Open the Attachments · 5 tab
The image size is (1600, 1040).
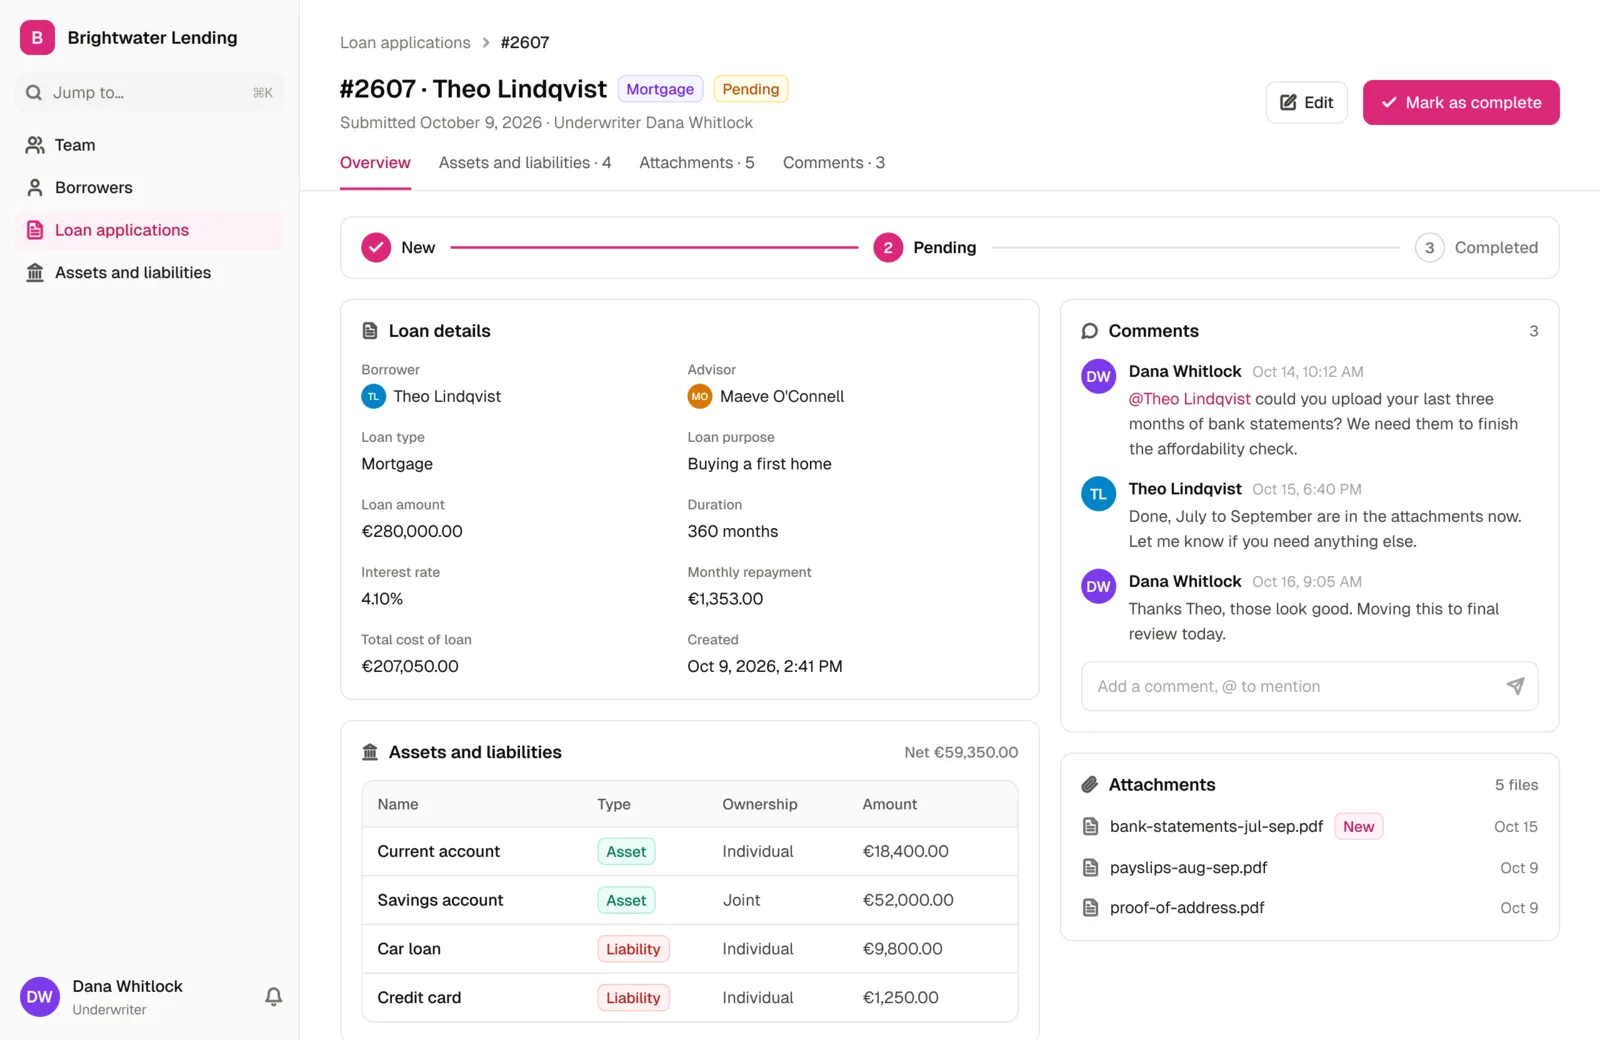click(x=697, y=163)
